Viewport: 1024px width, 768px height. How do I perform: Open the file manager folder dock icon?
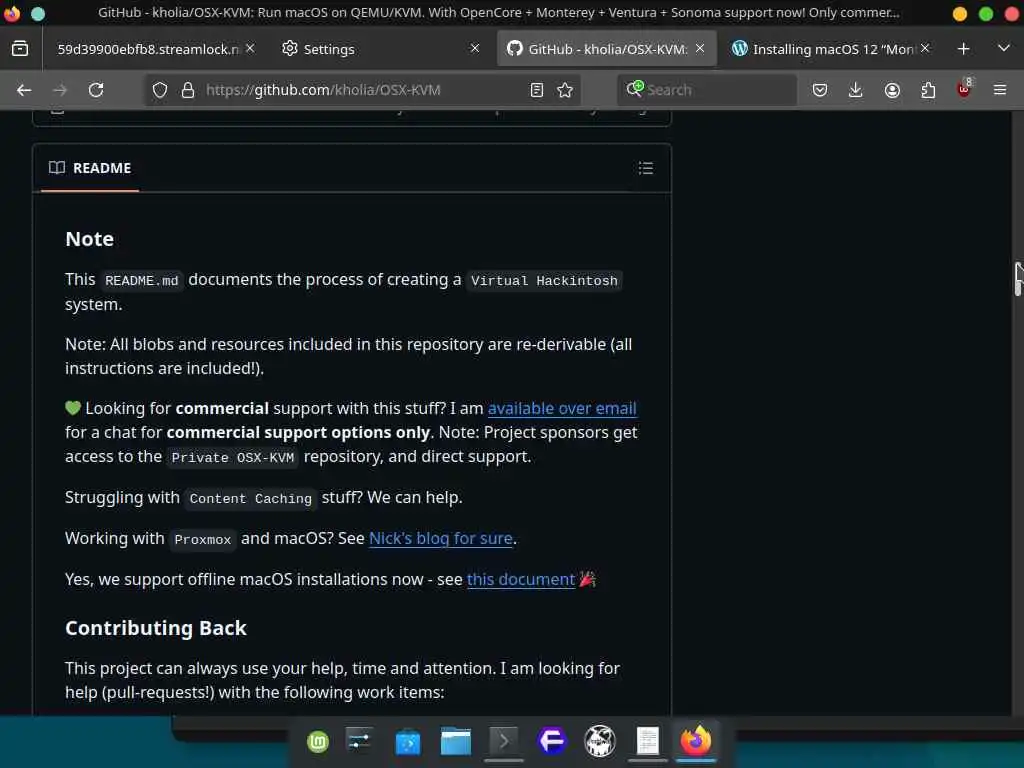tap(456, 741)
